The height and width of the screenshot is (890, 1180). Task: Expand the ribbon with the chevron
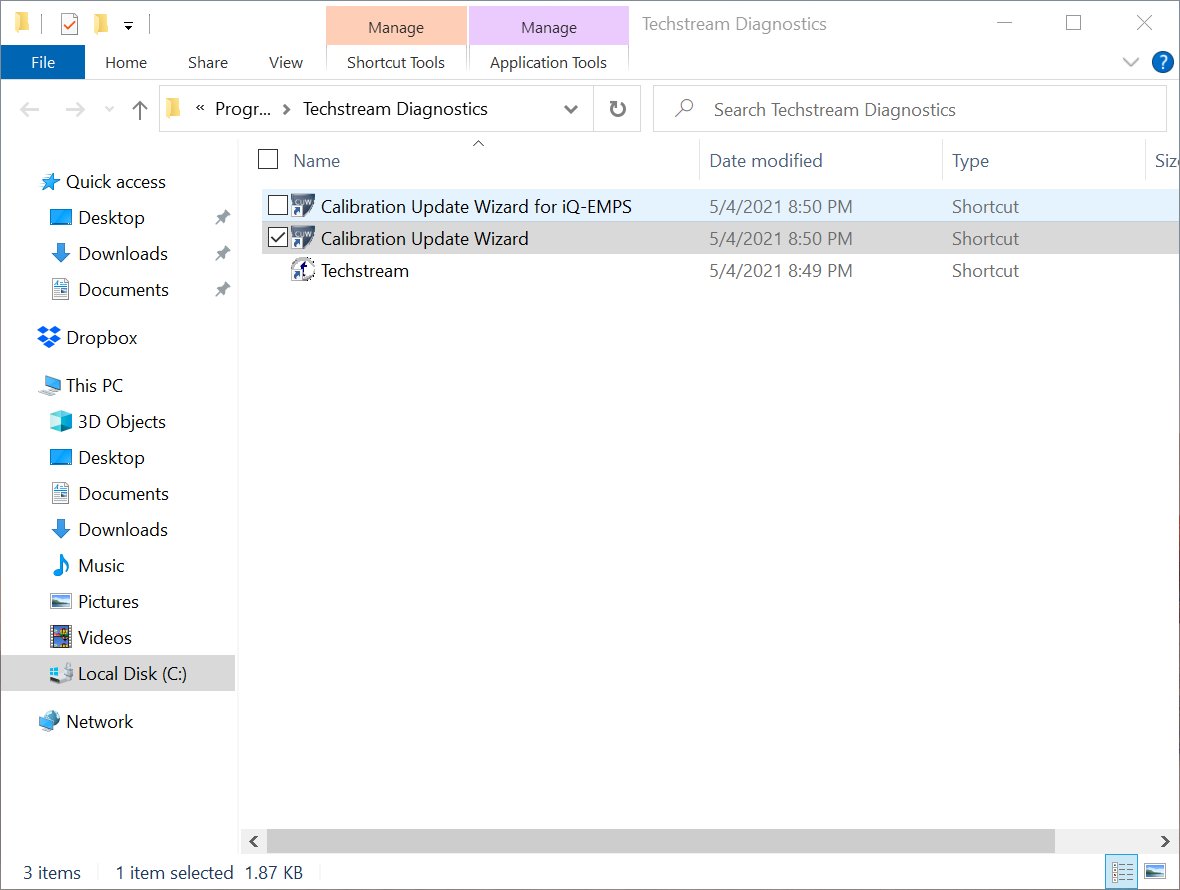point(1130,62)
